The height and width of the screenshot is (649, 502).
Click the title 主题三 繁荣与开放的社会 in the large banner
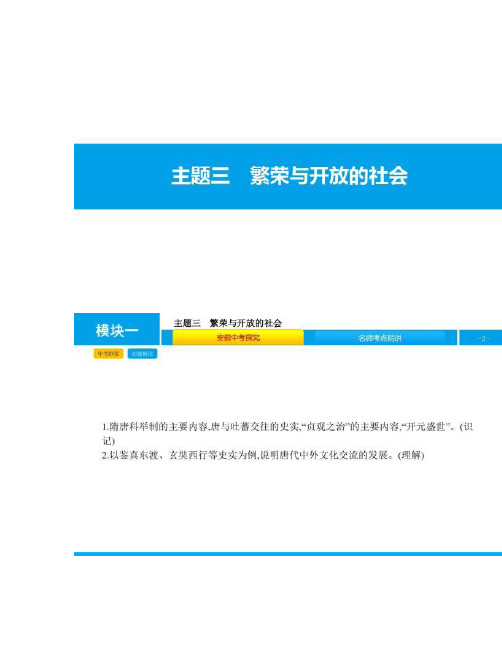tap(289, 176)
